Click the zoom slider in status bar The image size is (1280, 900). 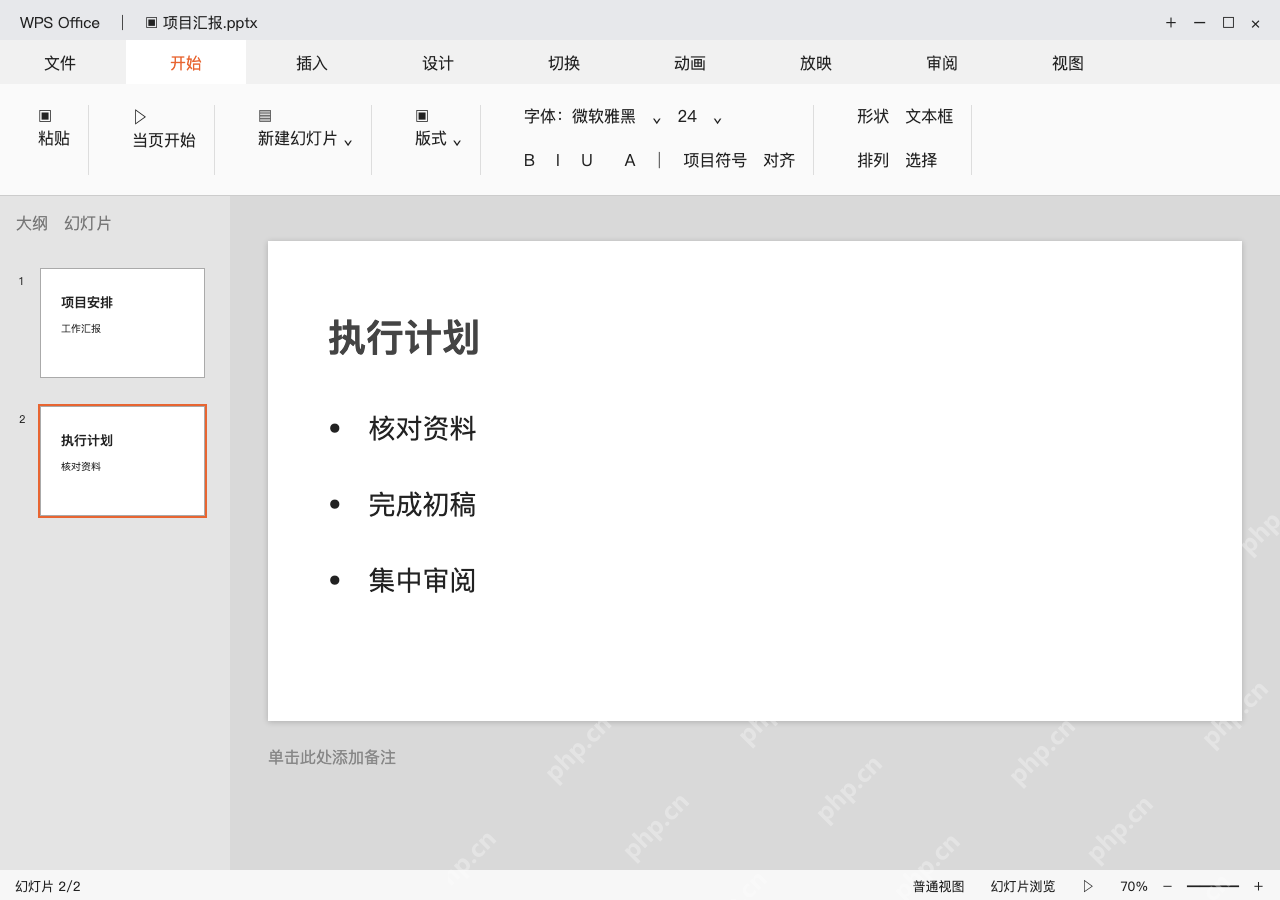point(1213,886)
